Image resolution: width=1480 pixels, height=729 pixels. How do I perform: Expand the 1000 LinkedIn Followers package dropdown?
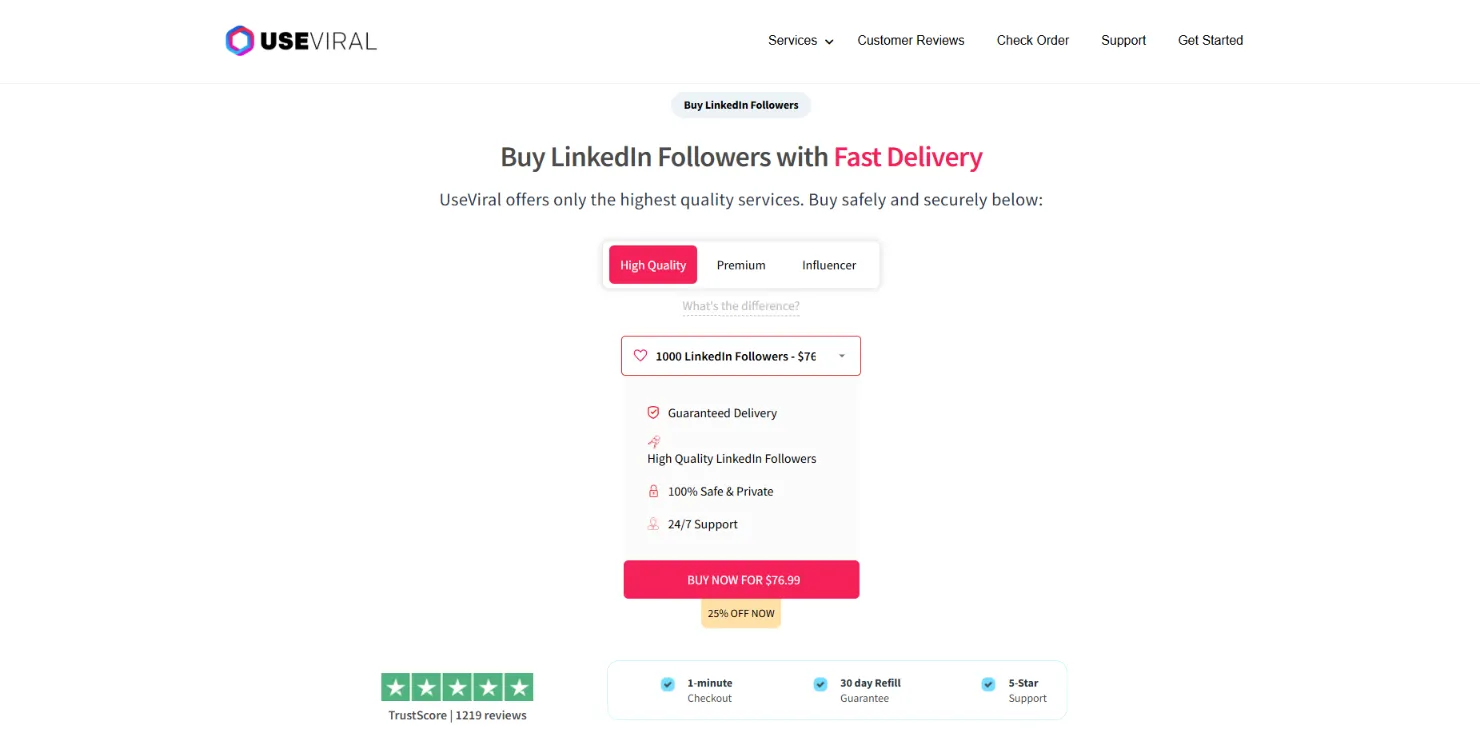point(740,355)
